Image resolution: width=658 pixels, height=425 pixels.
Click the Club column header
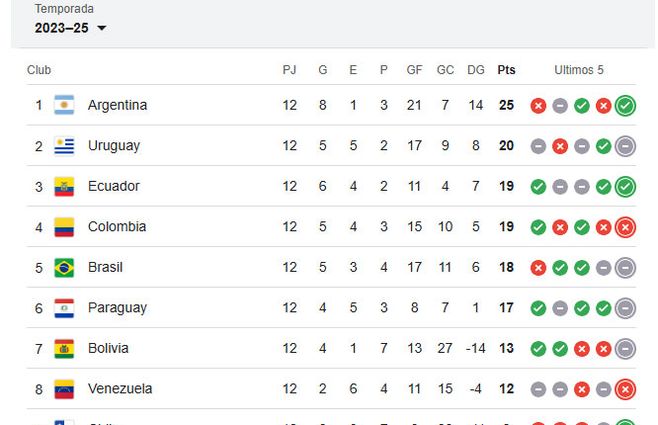point(39,70)
